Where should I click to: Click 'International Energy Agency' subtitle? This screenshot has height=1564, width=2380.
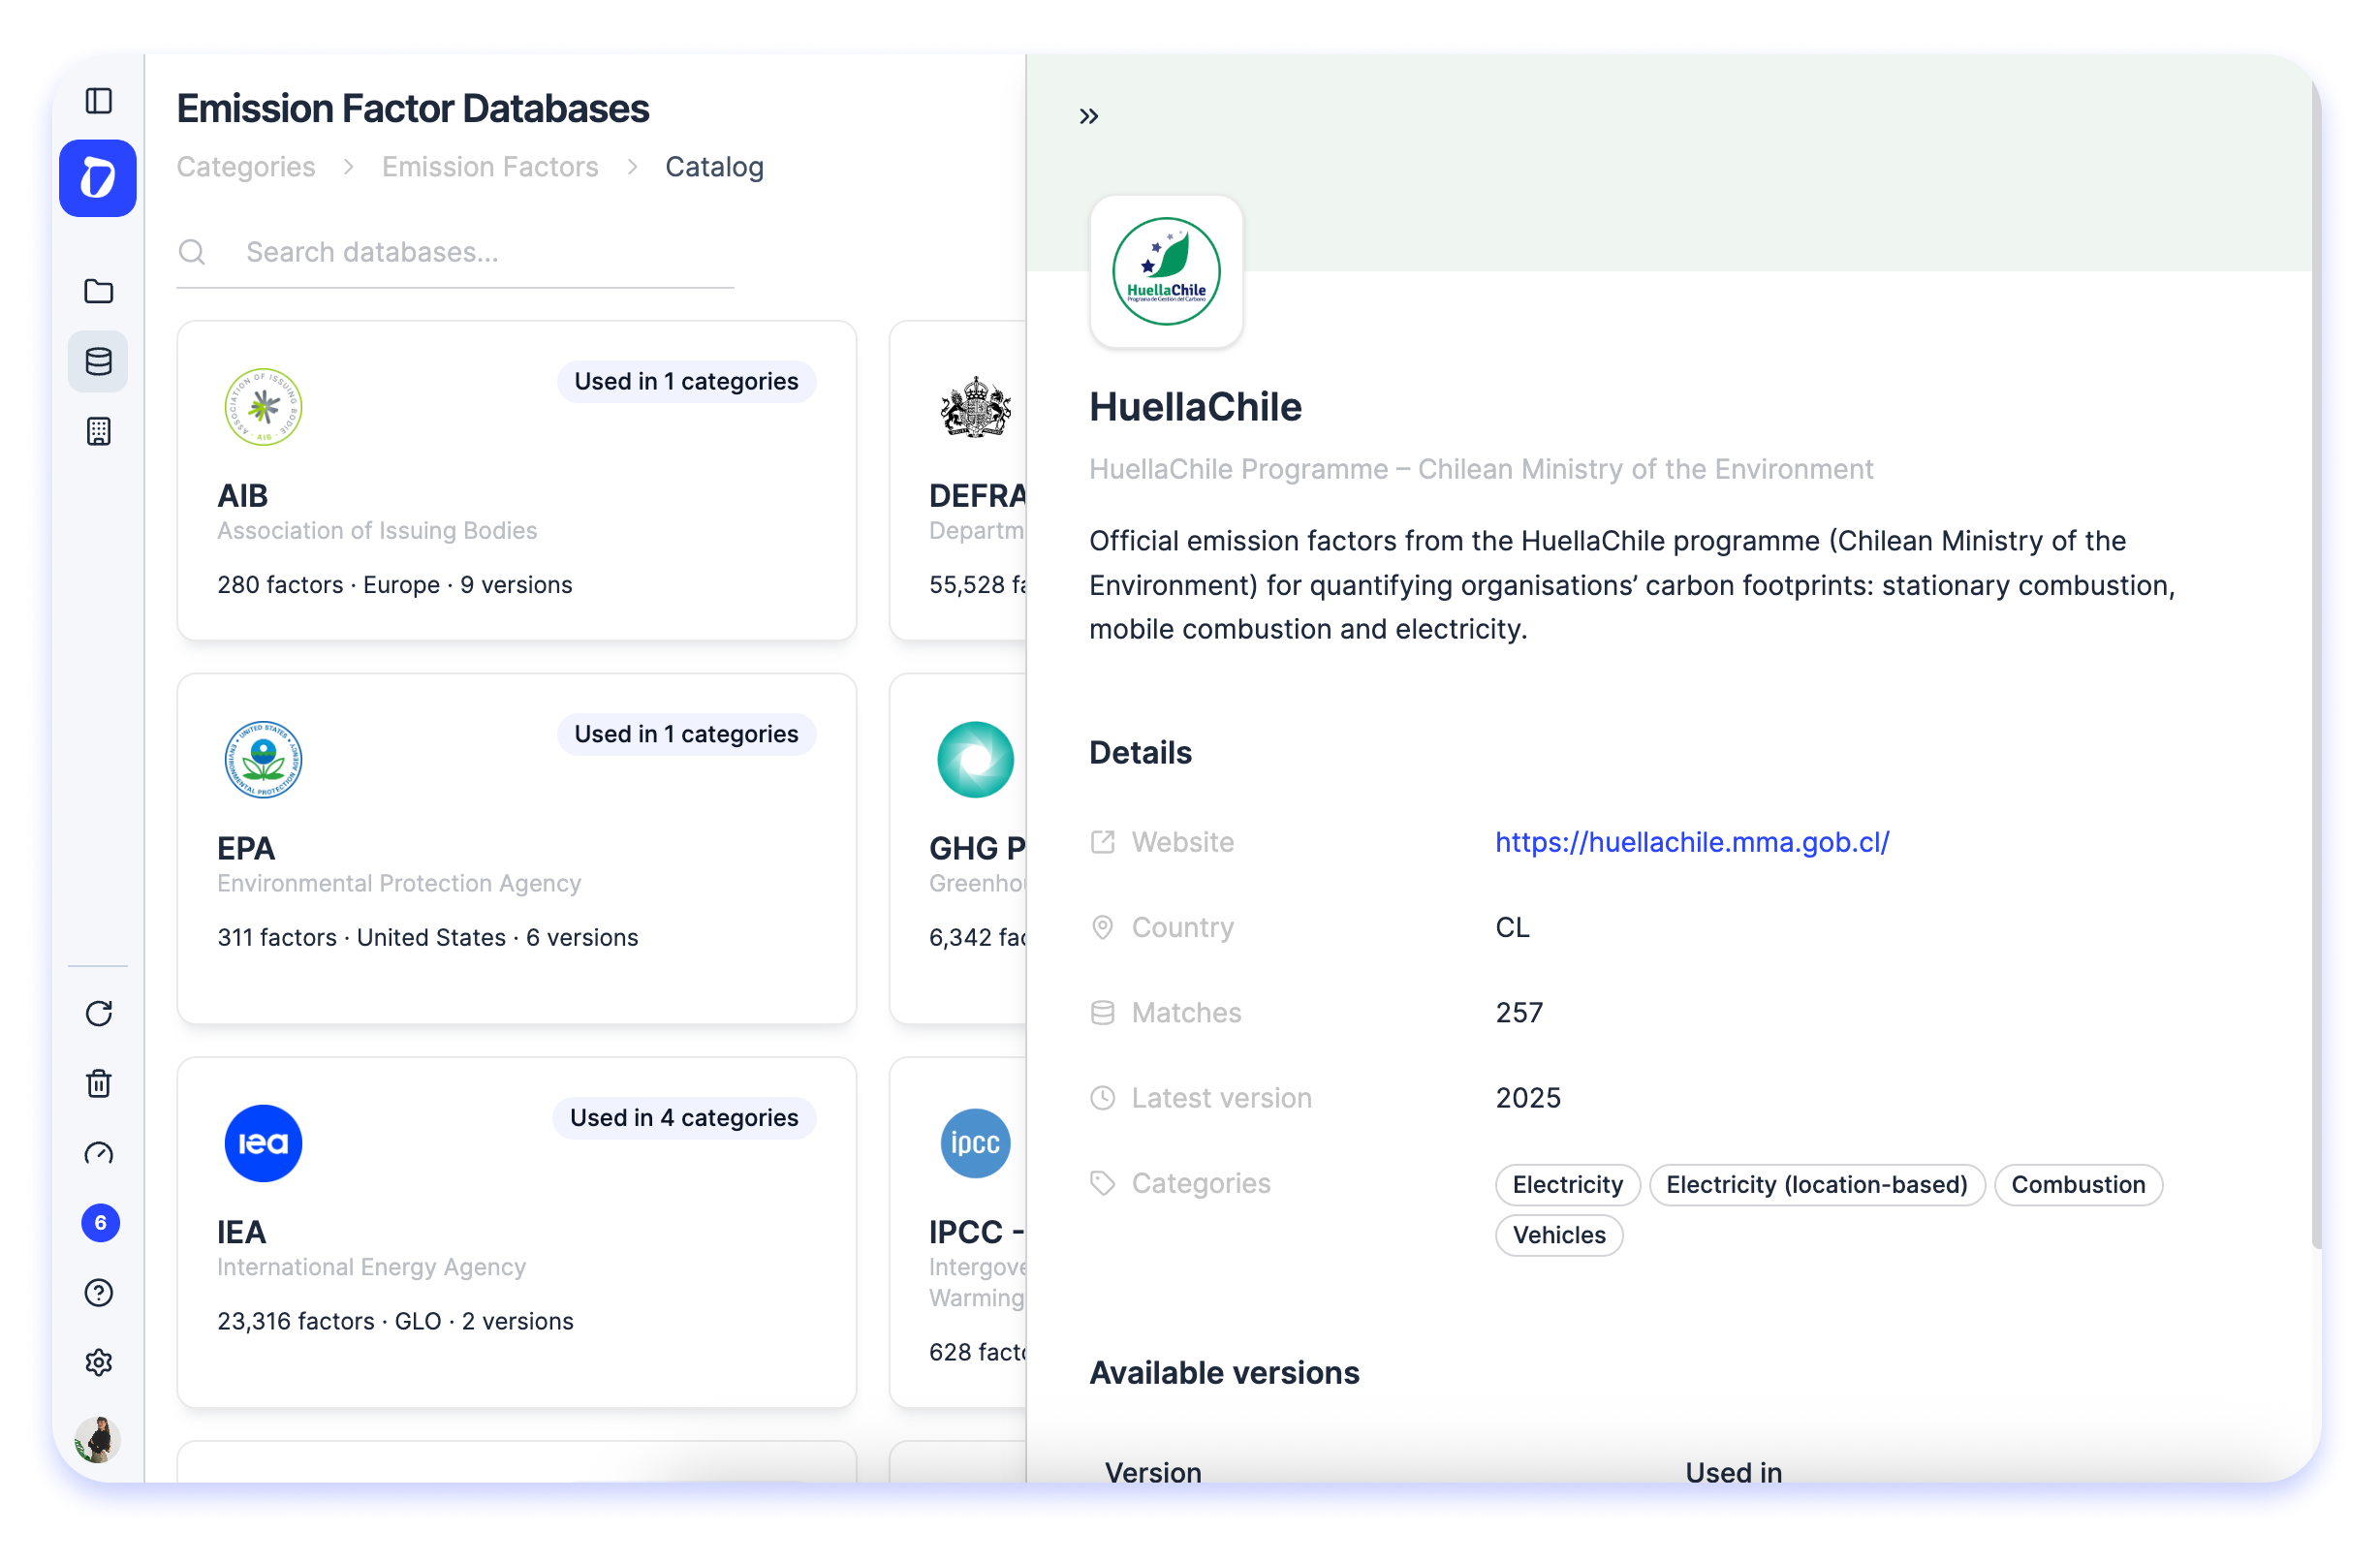tap(372, 1268)
